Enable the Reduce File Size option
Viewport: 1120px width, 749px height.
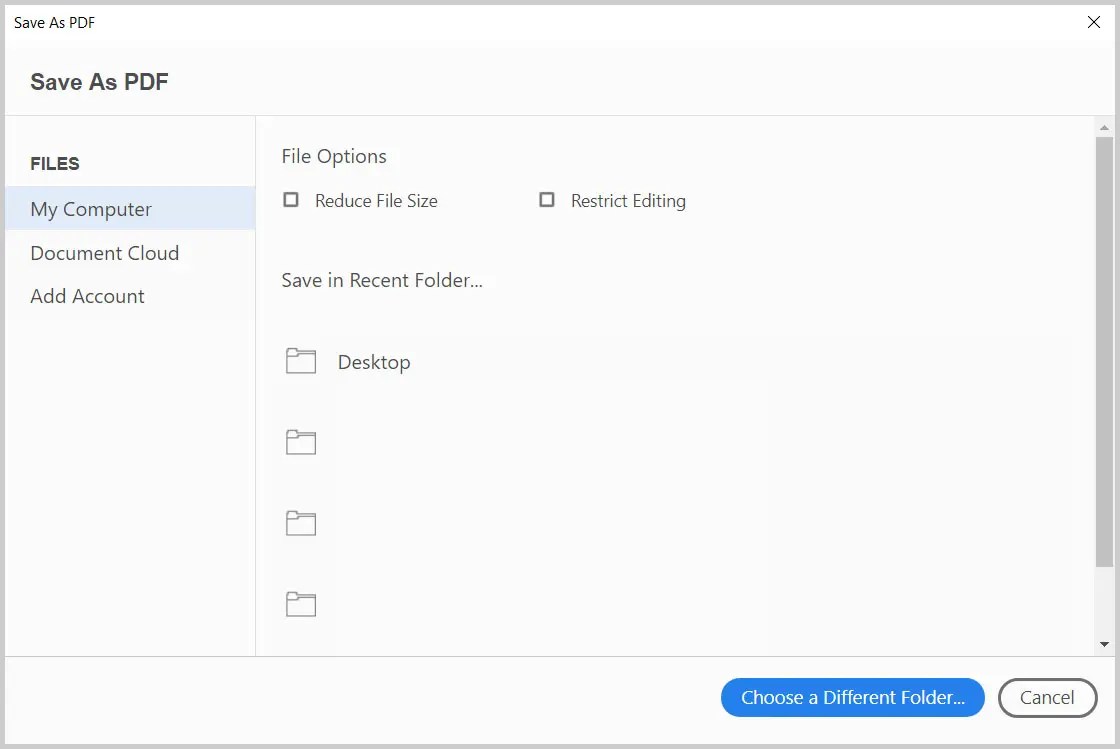[x=290, y=200]
